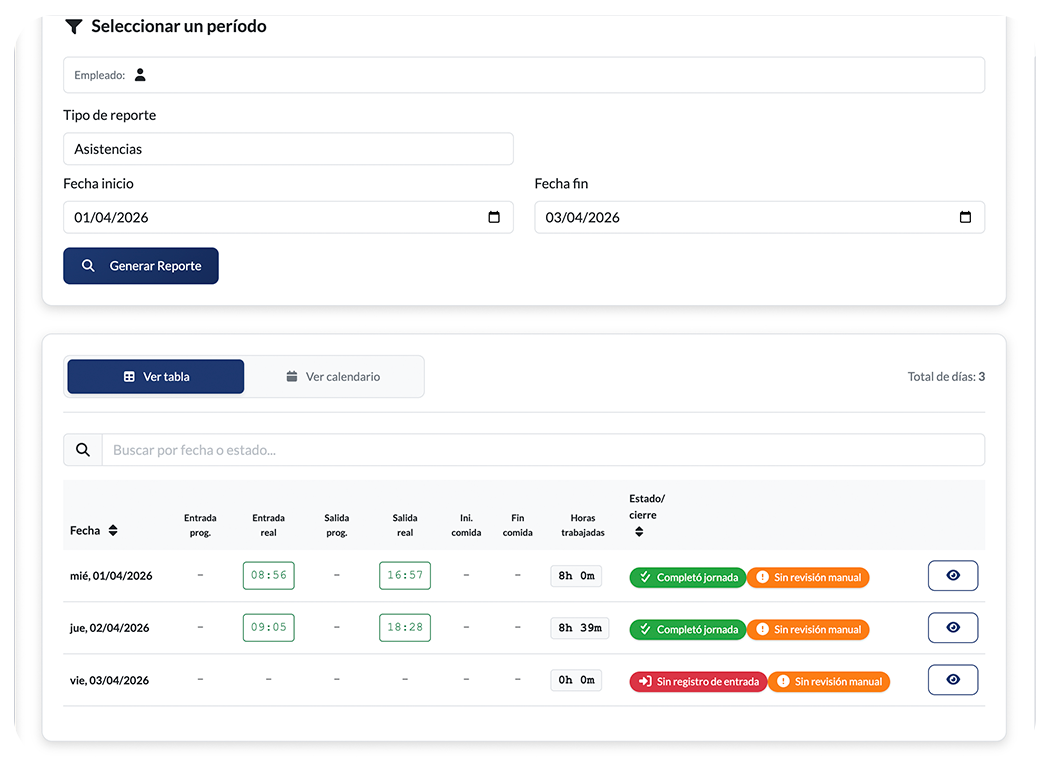Viewport: 1050px width, 768px height.
Task: Click calendar icon in Fecha inicio field
Action: (x=494, y=217)
